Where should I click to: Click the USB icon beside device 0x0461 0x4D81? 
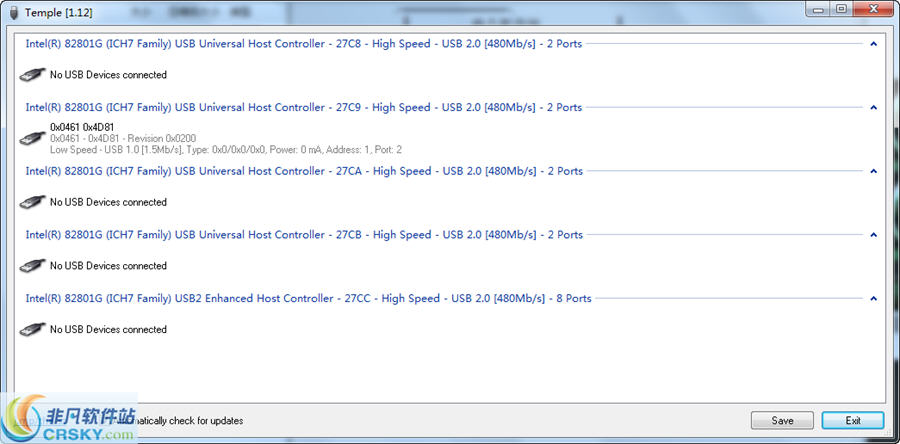coord(33,138)
